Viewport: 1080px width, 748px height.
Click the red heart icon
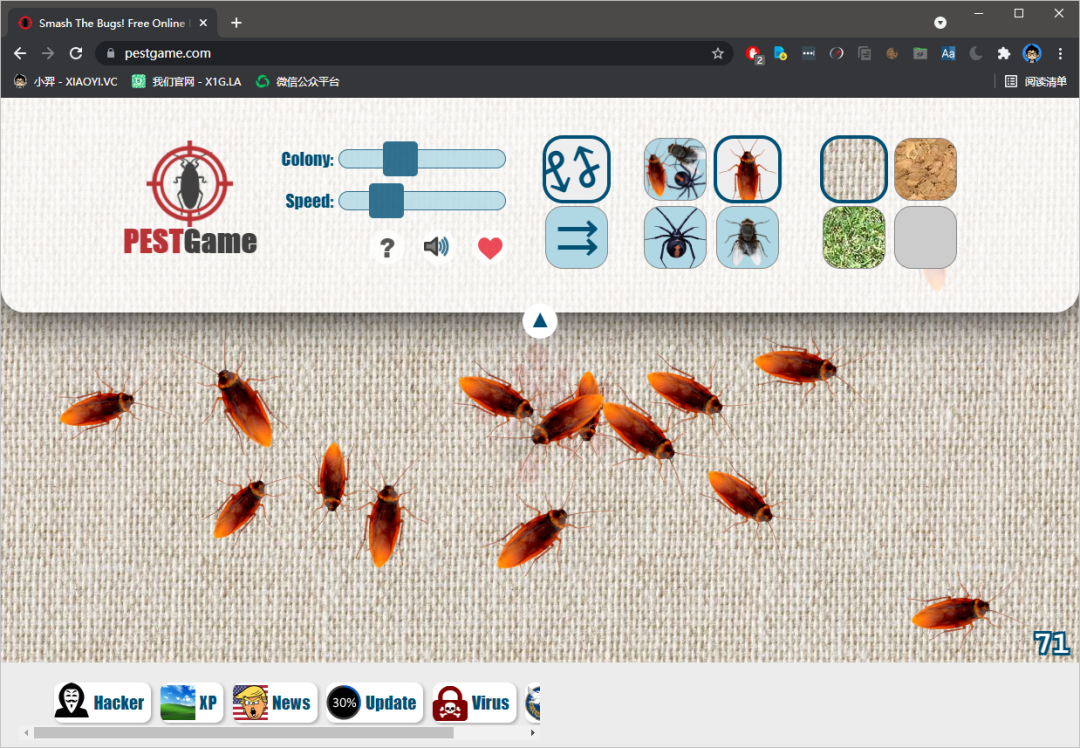(x=489, y=248)
